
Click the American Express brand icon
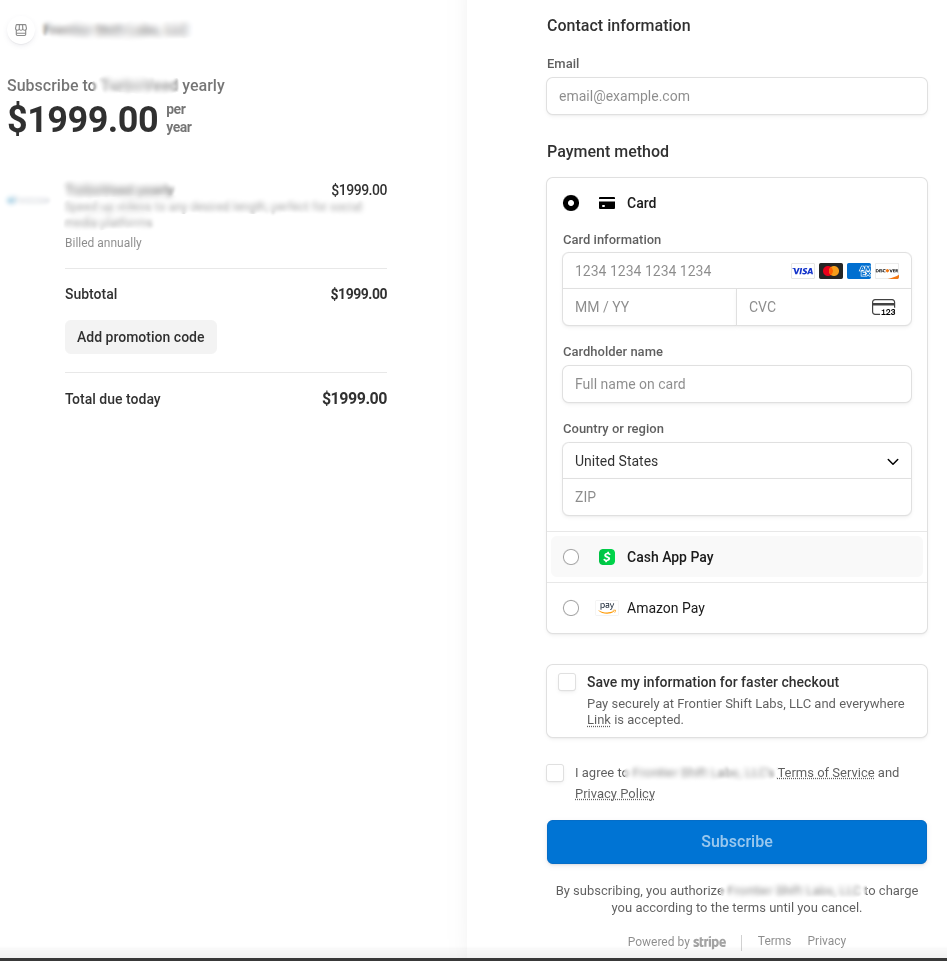858,270
